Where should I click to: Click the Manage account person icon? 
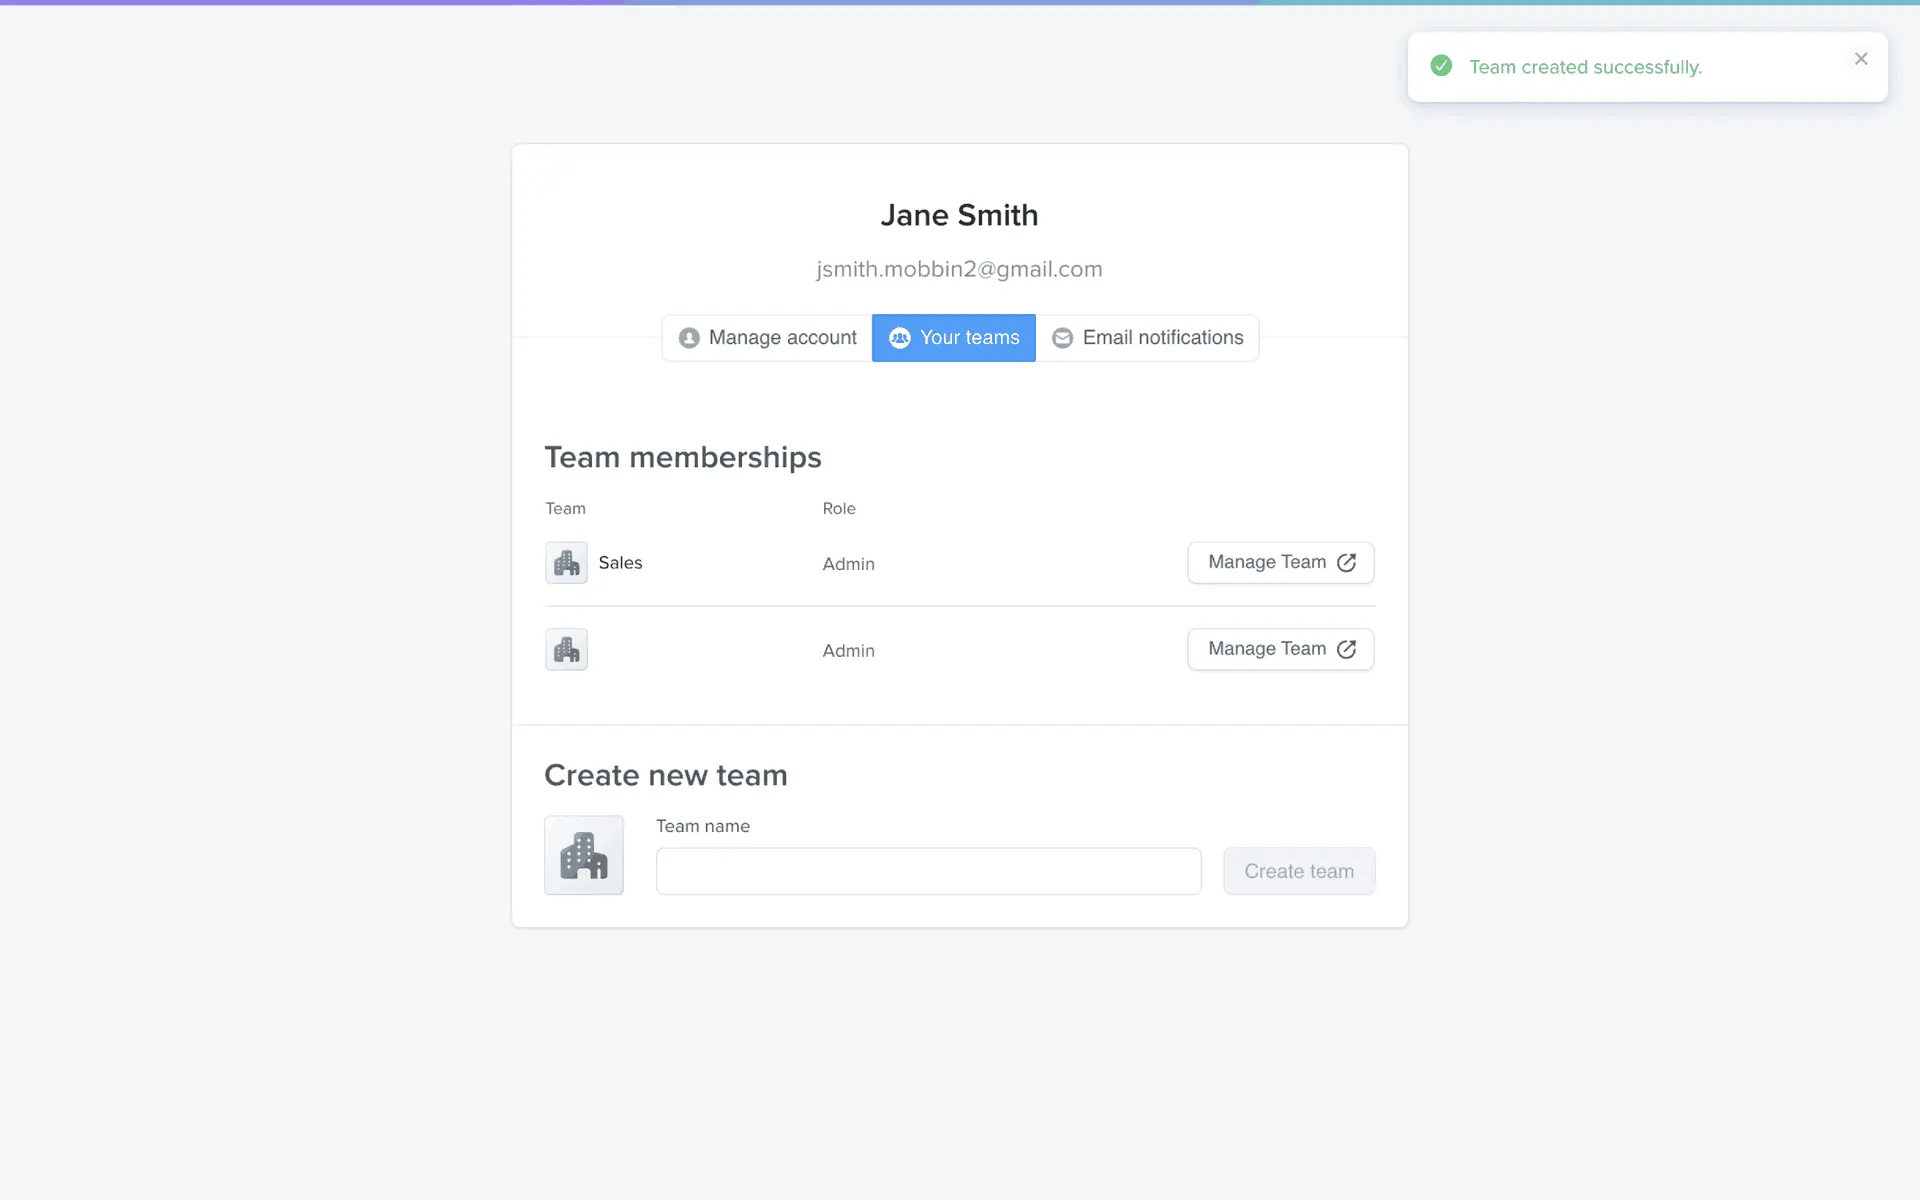click(689, 338)
